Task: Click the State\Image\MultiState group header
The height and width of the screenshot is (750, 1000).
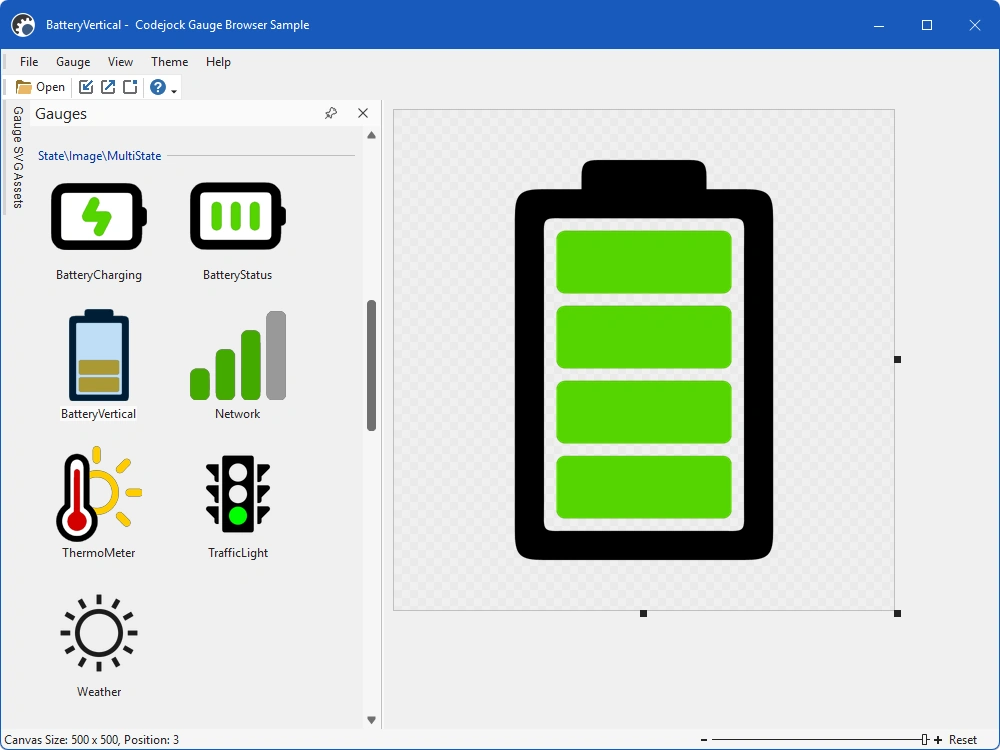Action: pos(99,156)
